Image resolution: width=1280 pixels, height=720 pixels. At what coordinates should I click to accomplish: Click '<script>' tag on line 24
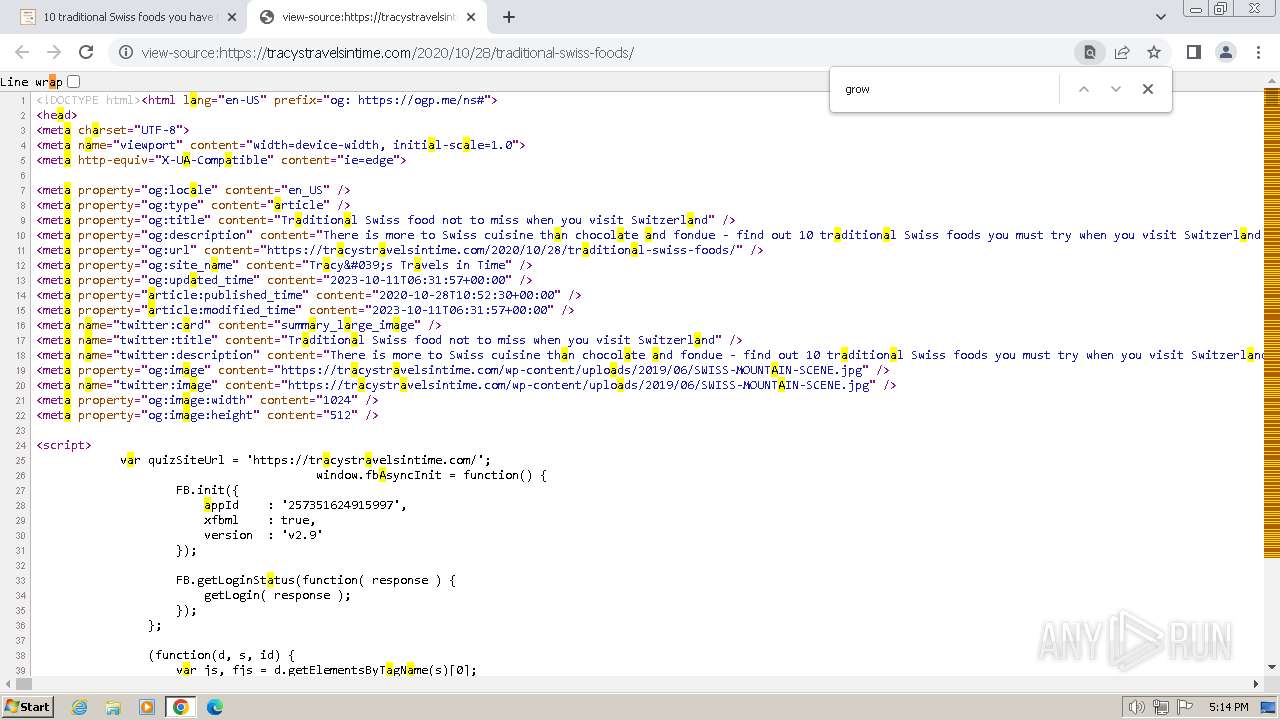tap(64, 445)
